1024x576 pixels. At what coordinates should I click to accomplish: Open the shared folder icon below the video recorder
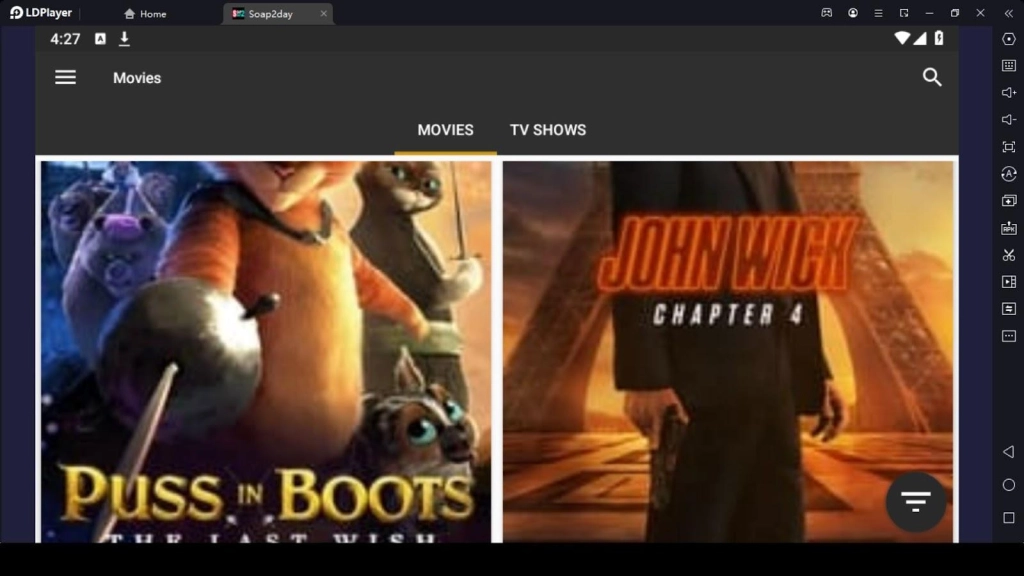click(1008, 308)
